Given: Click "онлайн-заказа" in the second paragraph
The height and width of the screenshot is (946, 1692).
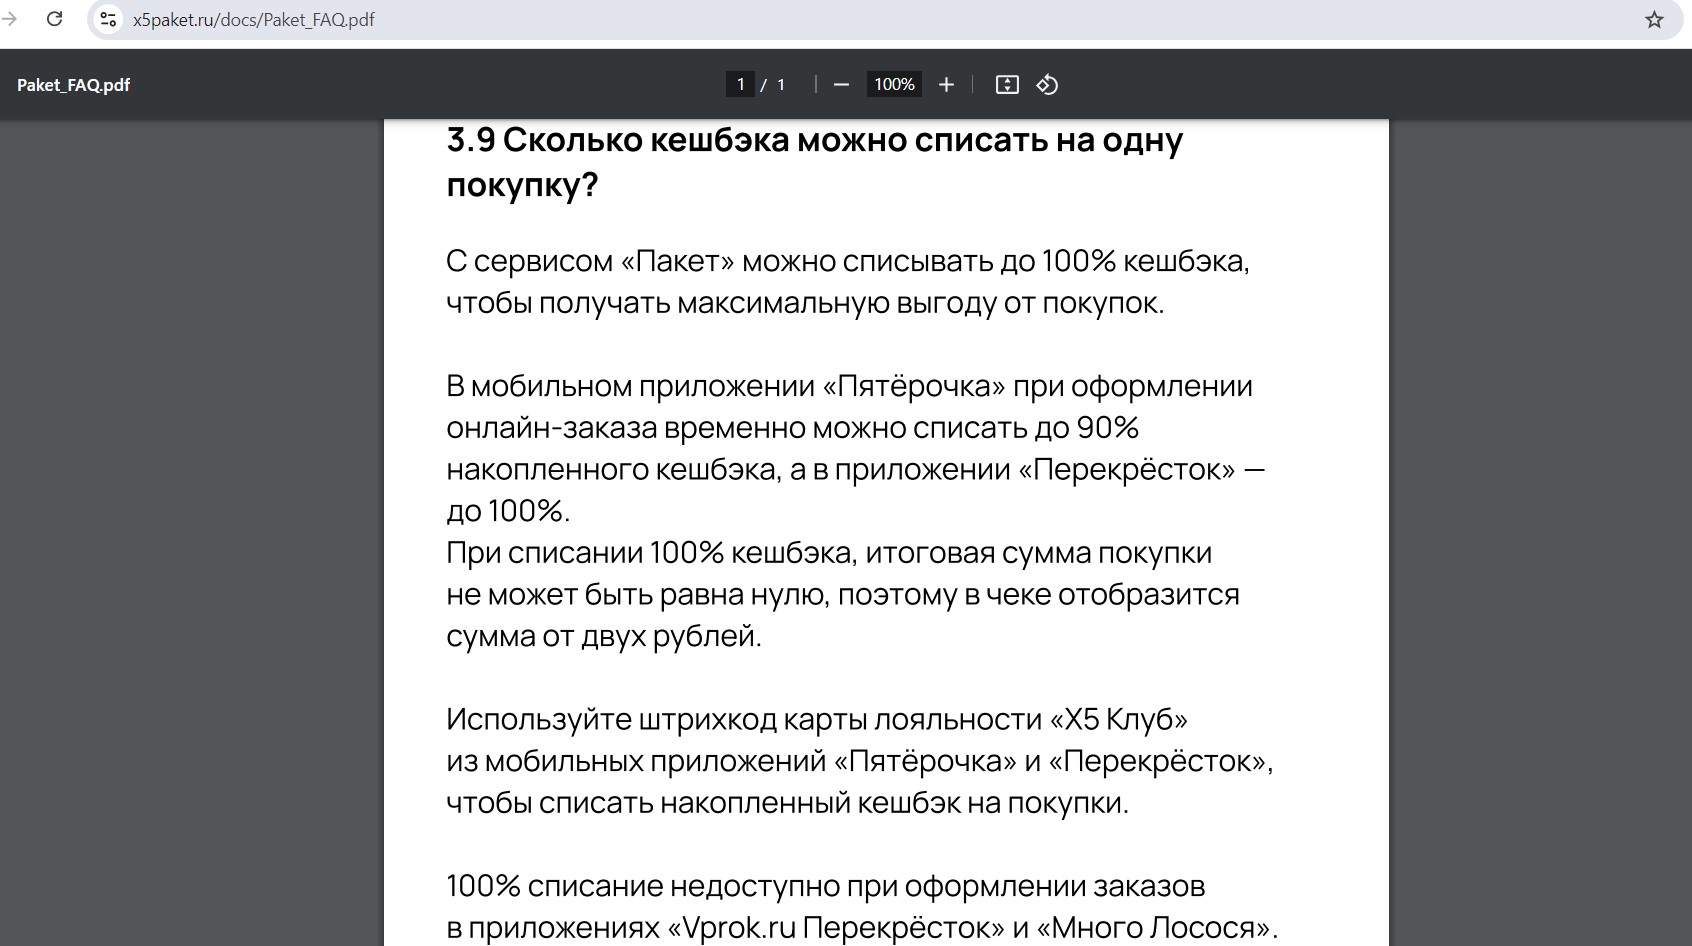Looking at the screenshot, I should click(551, 428).
